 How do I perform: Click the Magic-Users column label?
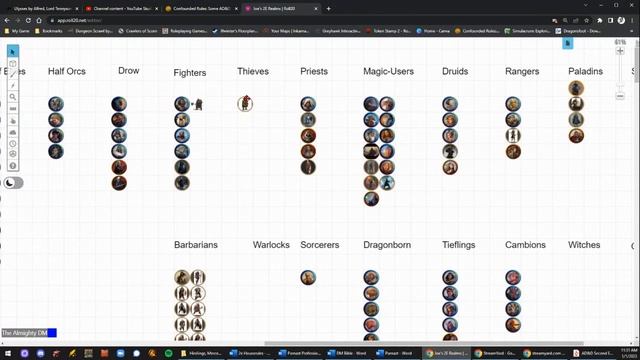pyautogui.click(x=388, y=71)
